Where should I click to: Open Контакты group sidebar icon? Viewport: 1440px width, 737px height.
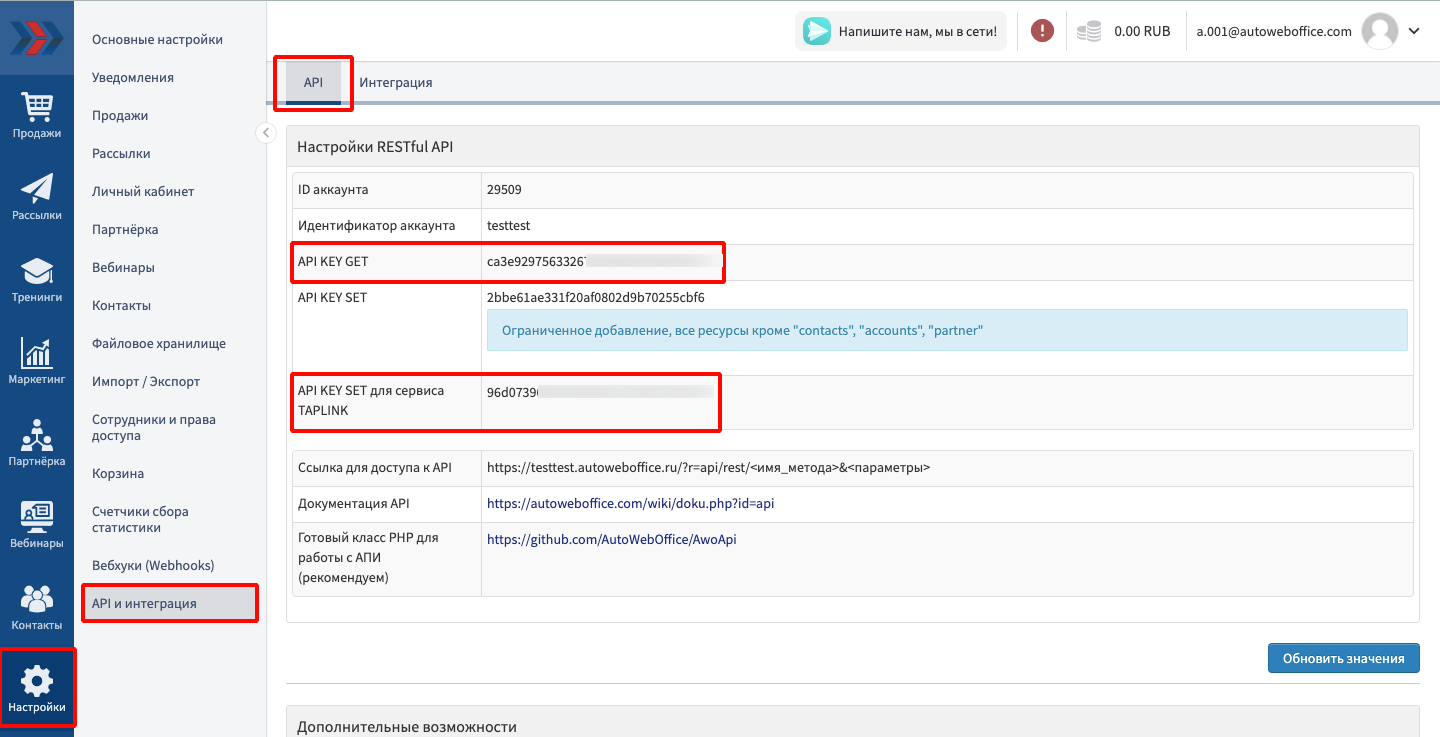(37, 600)
